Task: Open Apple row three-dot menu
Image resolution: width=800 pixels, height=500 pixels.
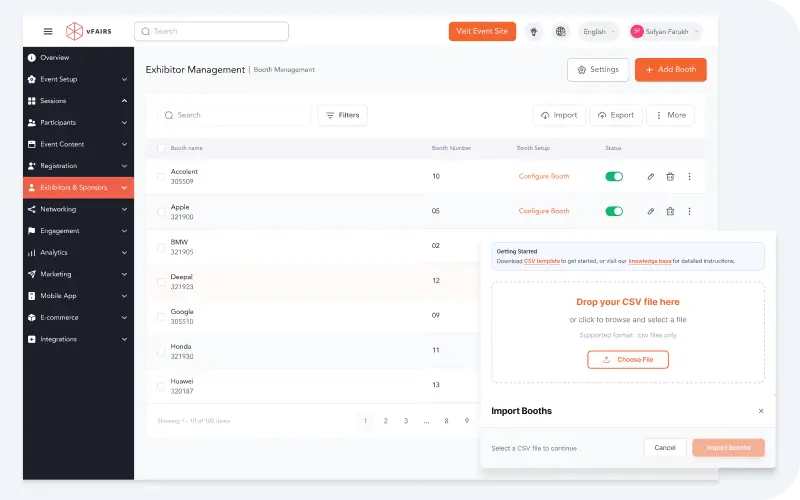Action: [689, 211]
